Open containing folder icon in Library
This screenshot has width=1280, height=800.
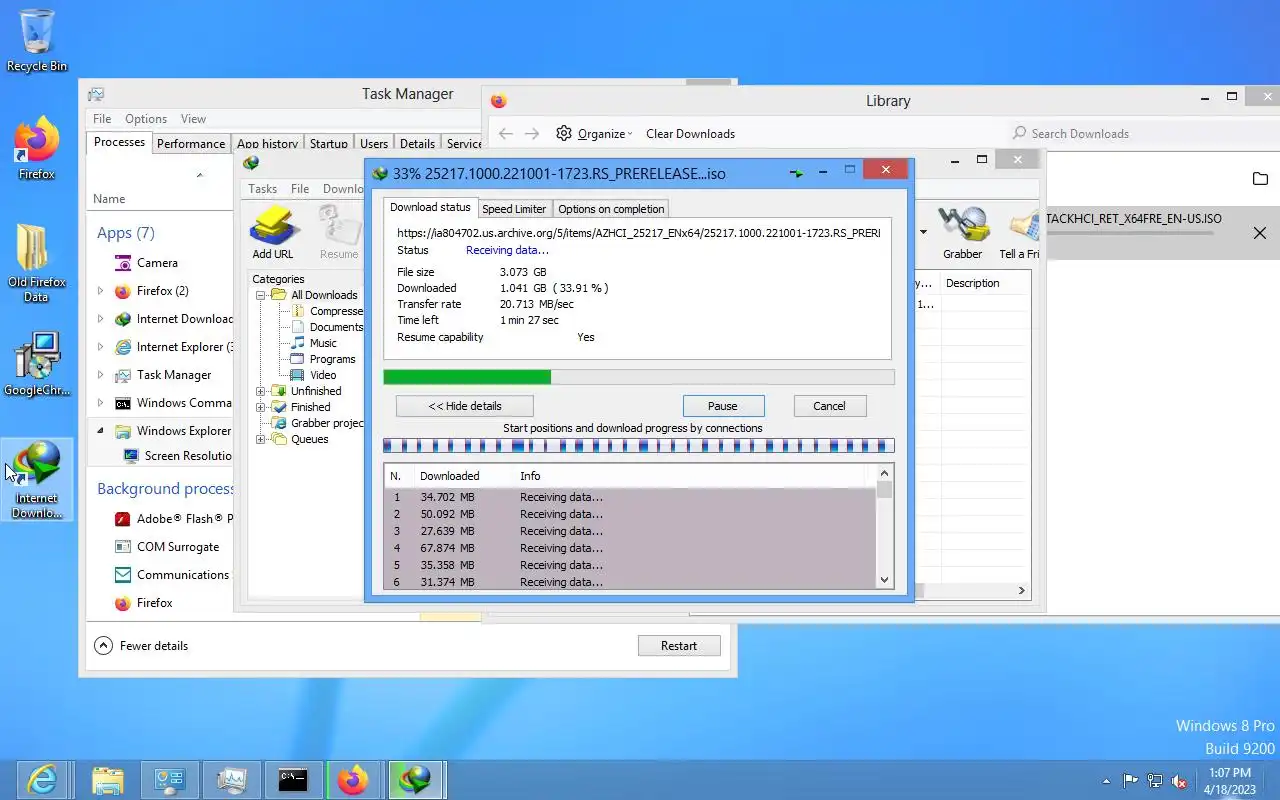click(x=1260, y=179)
